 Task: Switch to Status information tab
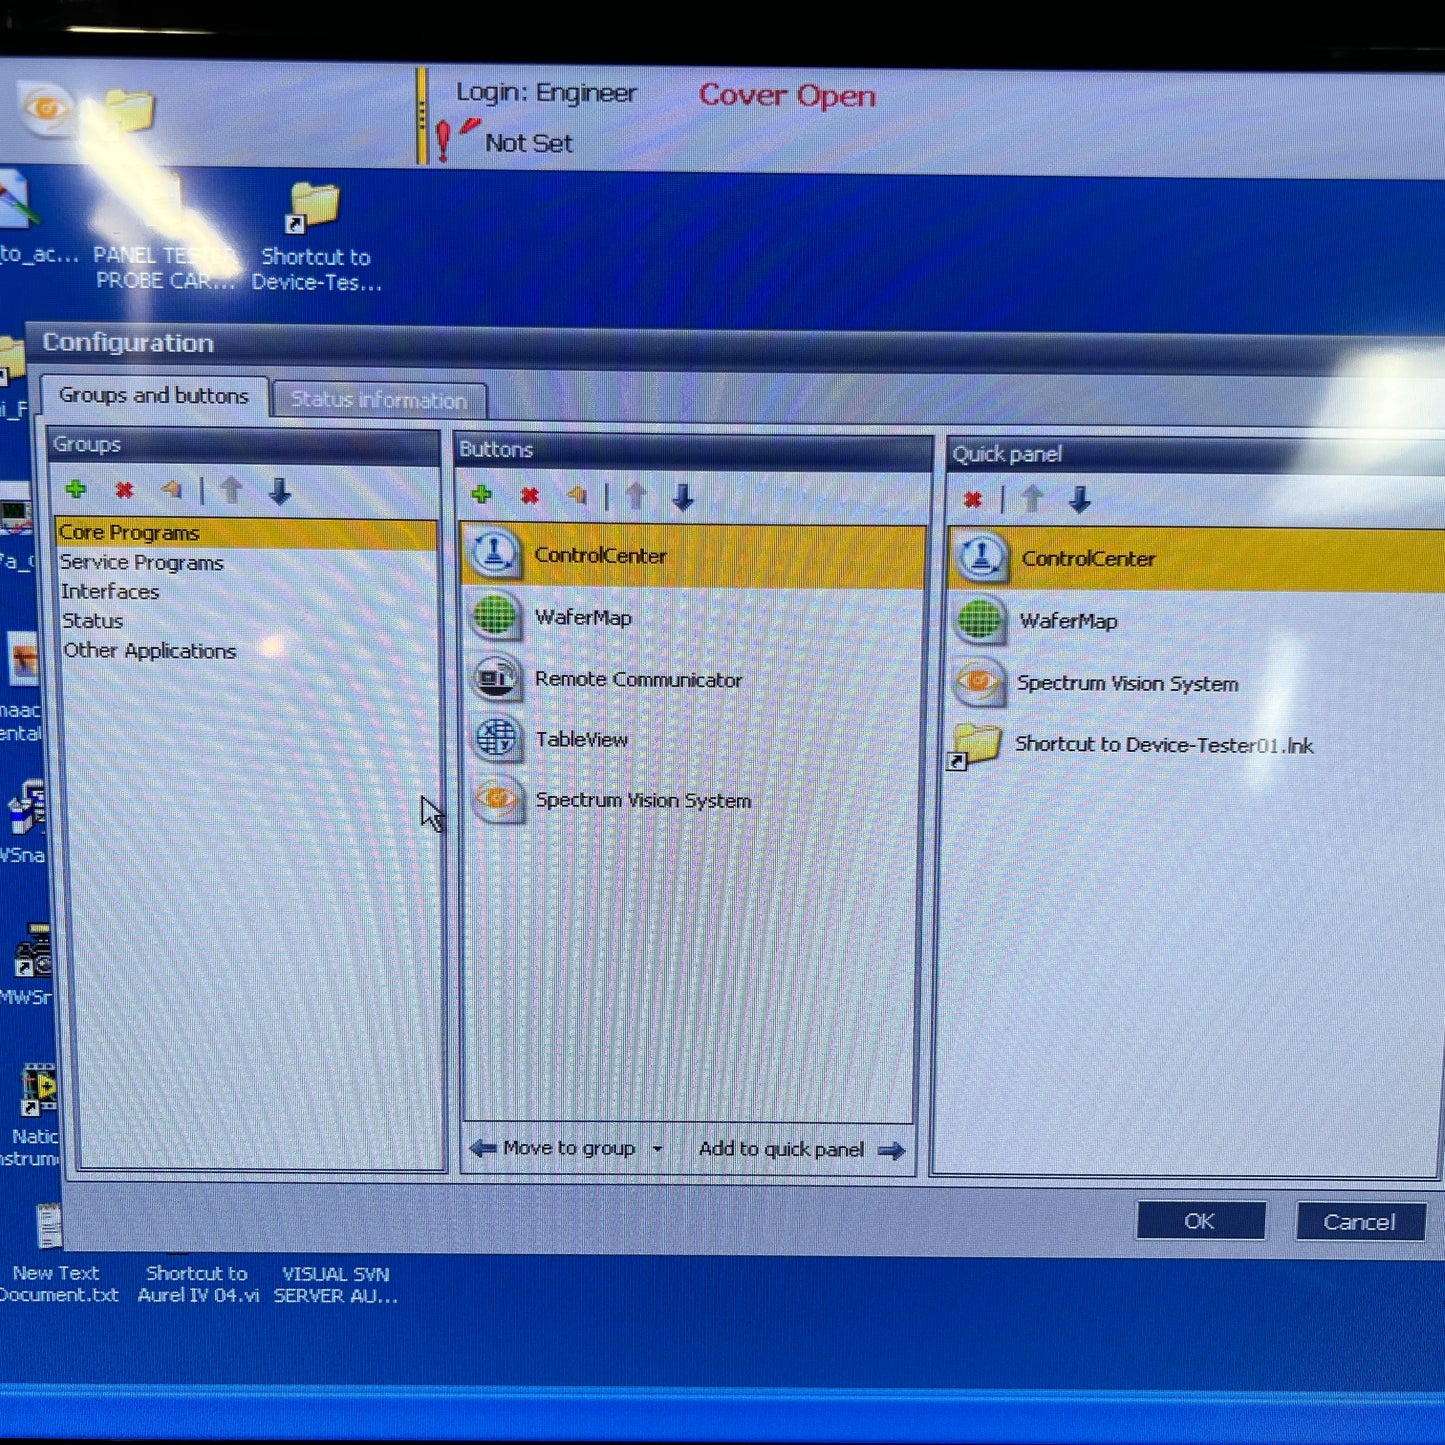(379, 400)
